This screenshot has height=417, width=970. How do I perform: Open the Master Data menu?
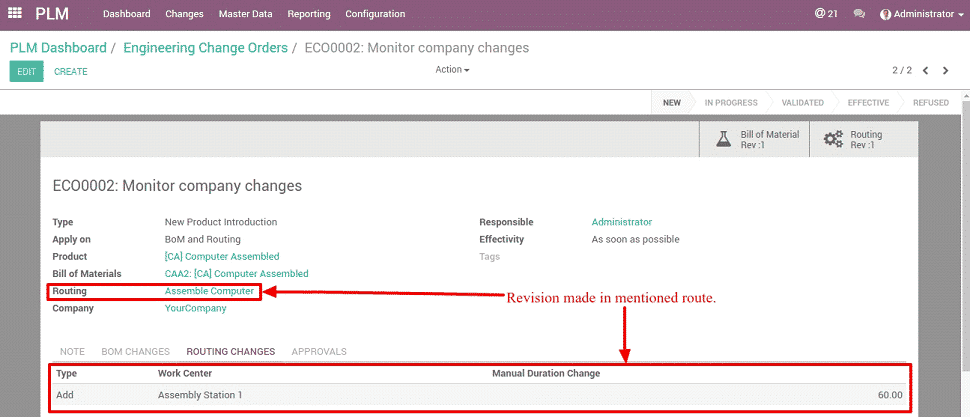[245, 14]
